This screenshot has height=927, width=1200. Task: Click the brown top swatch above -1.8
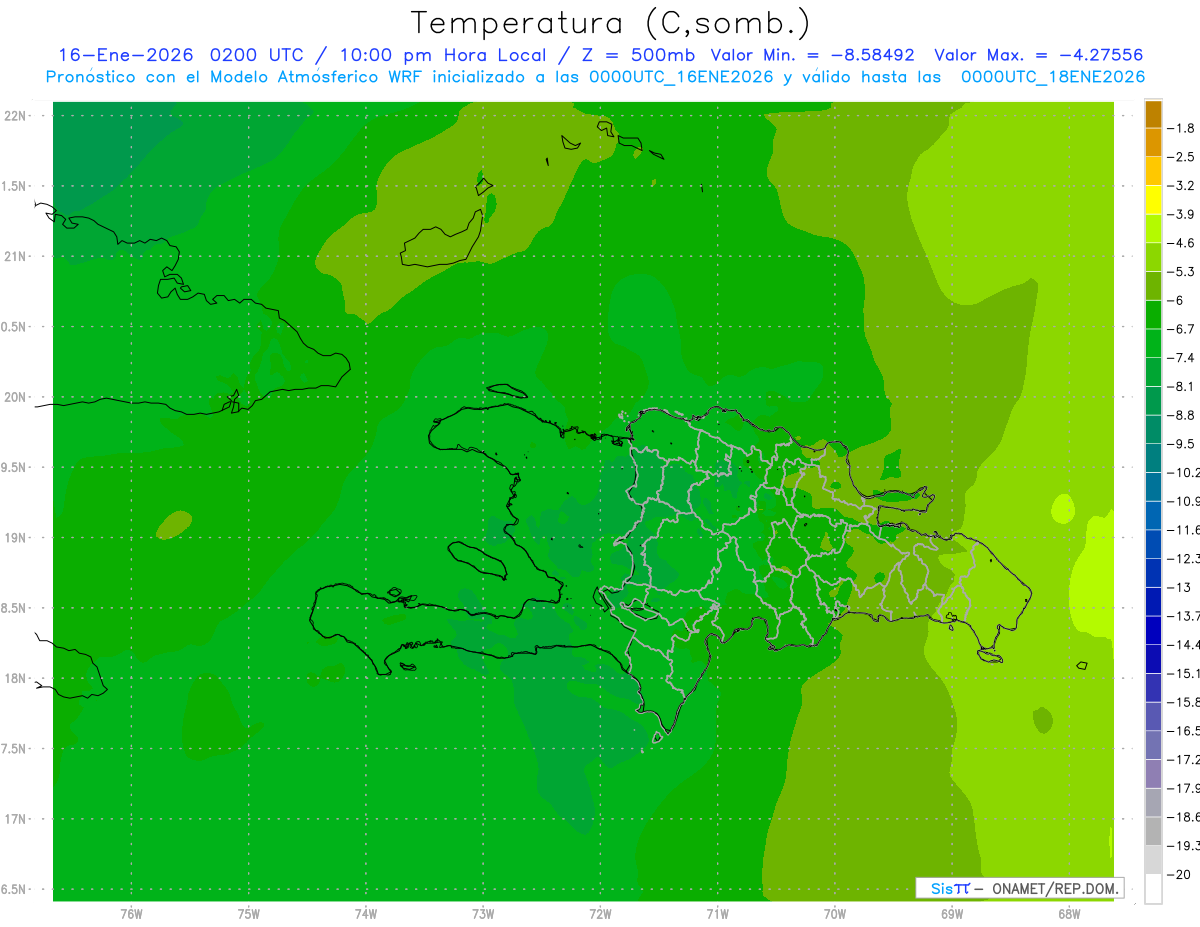click(x=1153, y=114)
